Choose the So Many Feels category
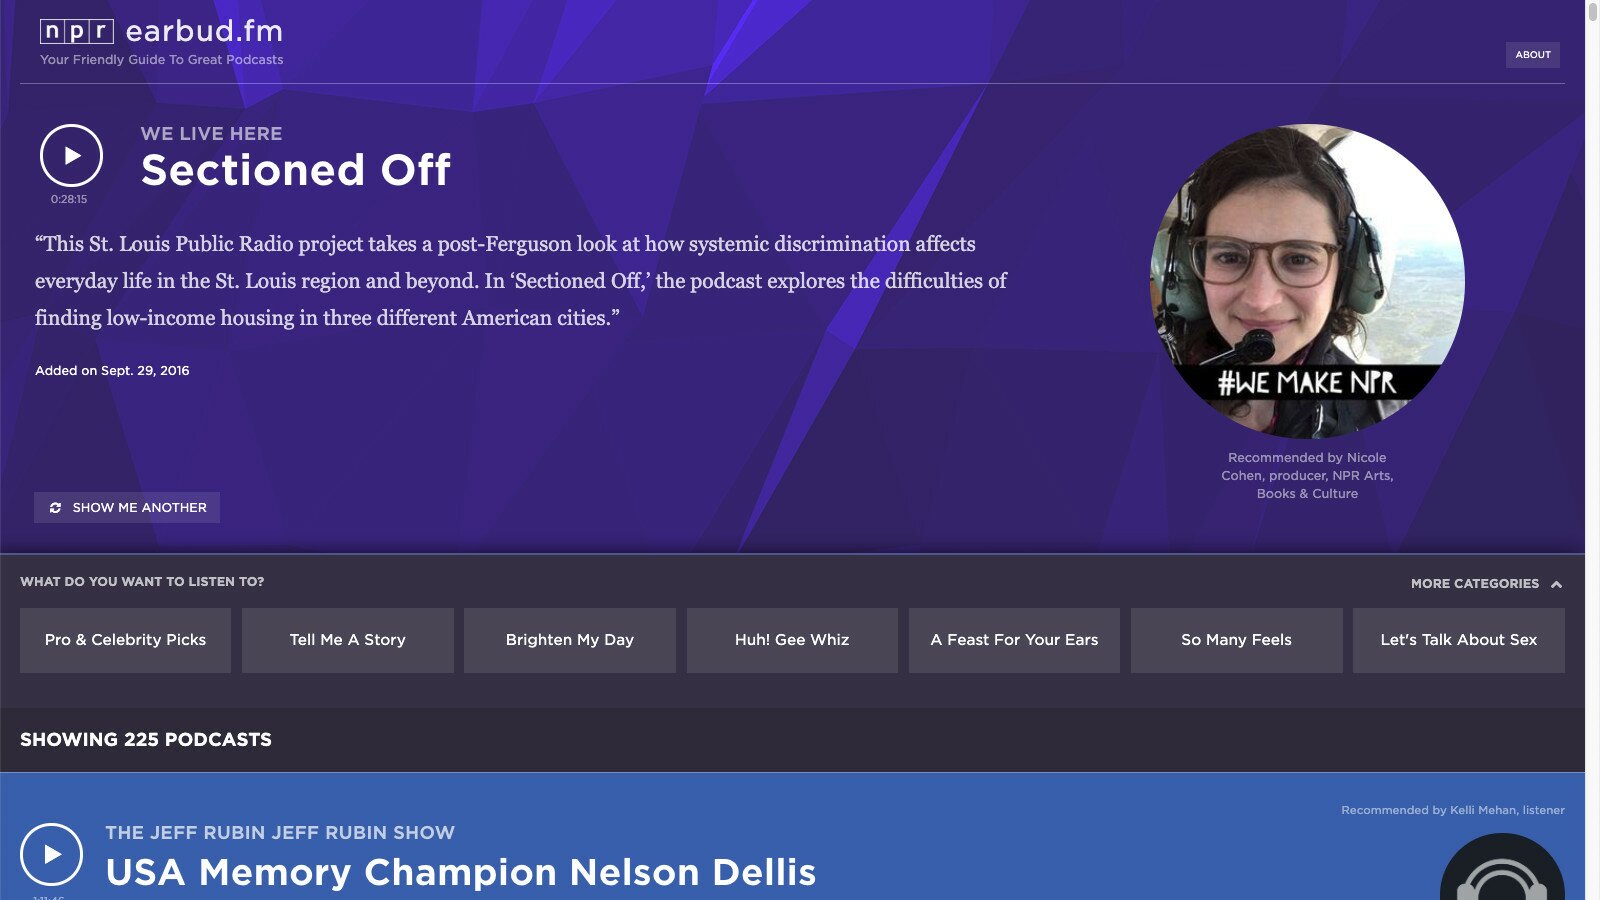The width and height of the screenshot is (1600, 900). click(1236, 640)
